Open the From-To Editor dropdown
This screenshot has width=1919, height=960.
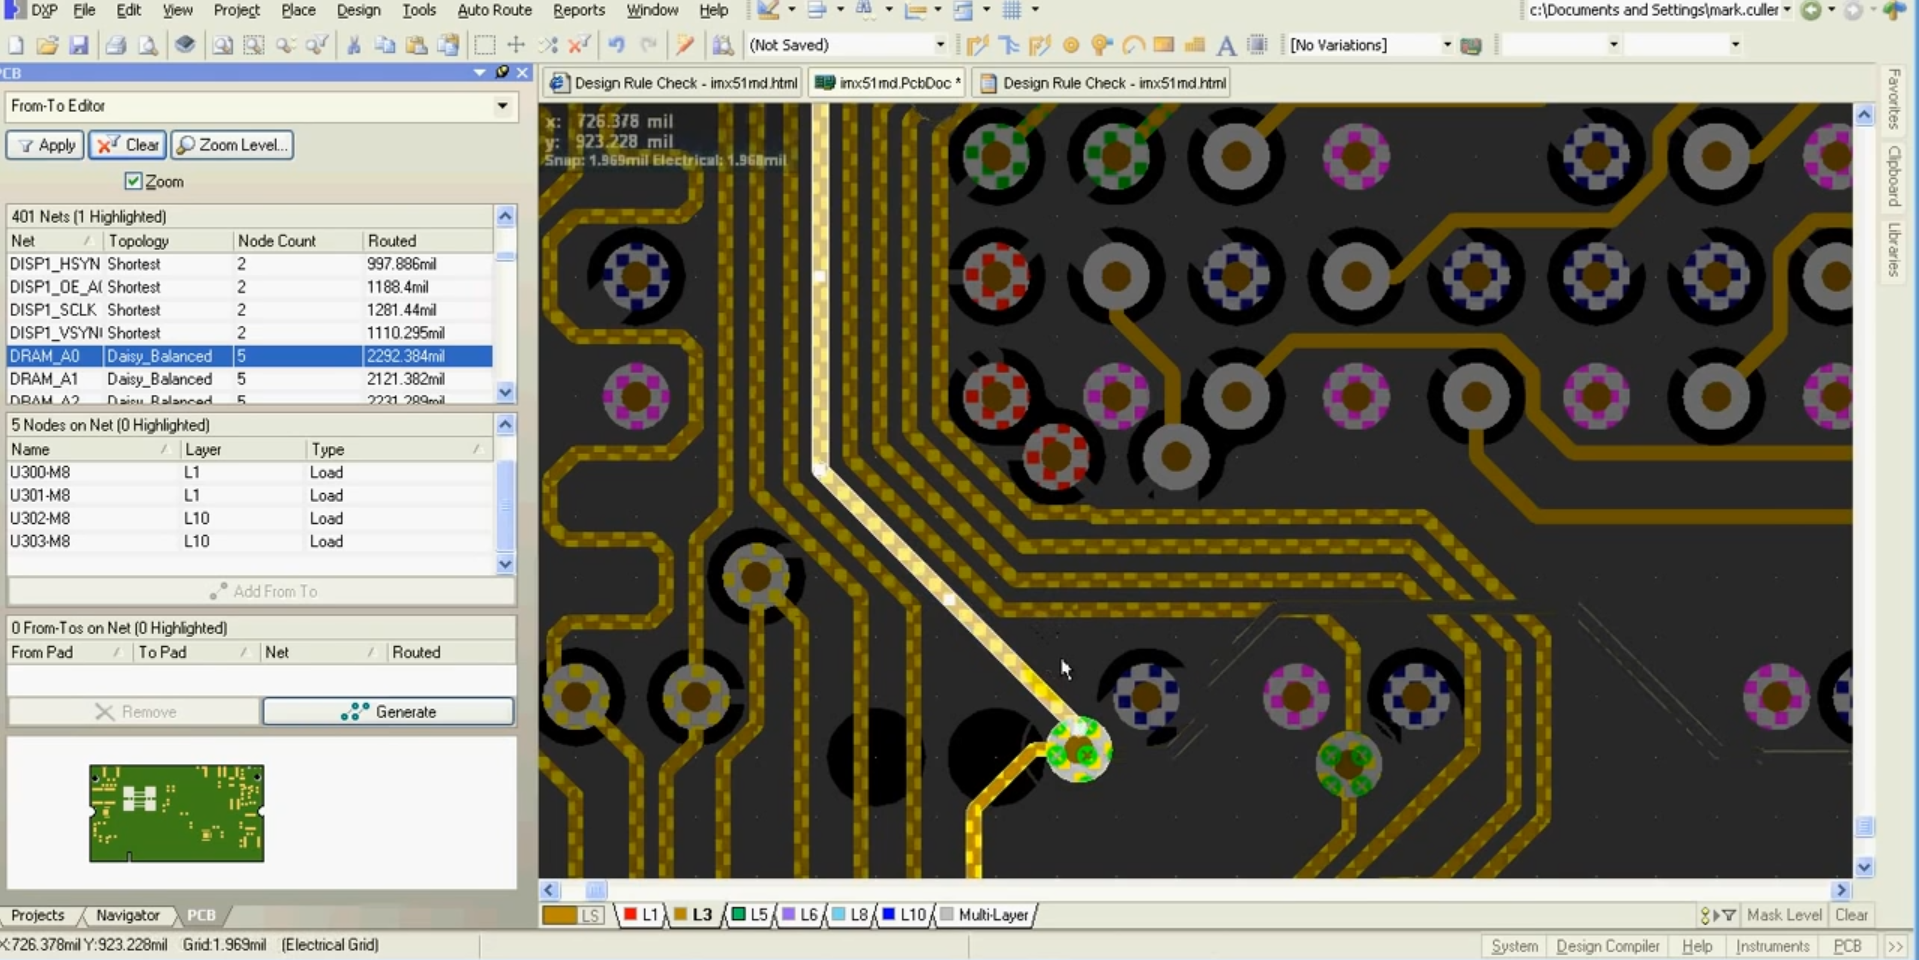[x=502, y=106]
